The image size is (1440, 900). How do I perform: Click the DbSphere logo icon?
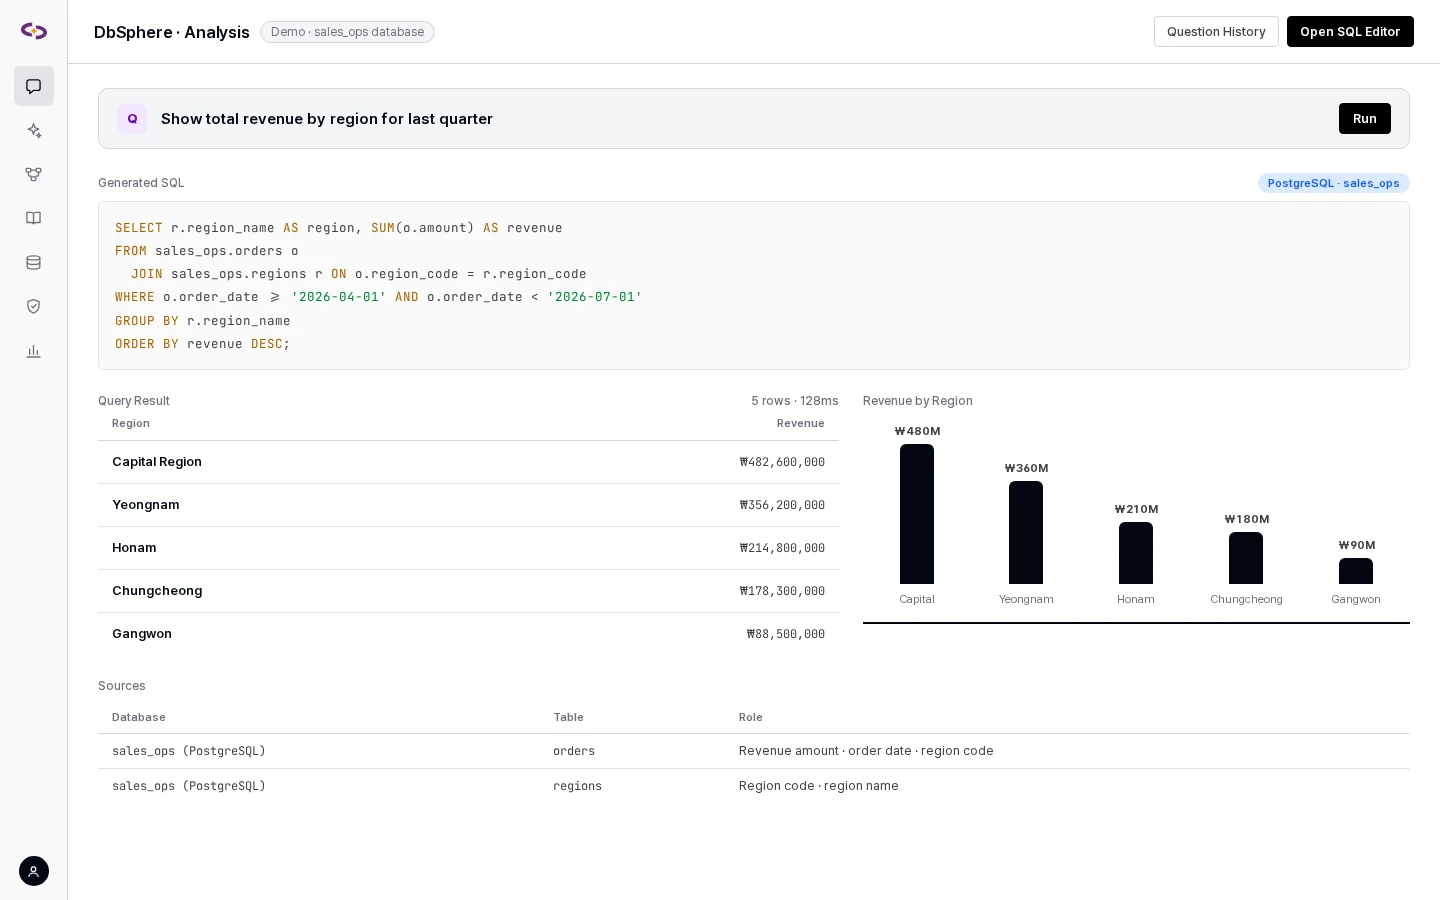(34, 31)
